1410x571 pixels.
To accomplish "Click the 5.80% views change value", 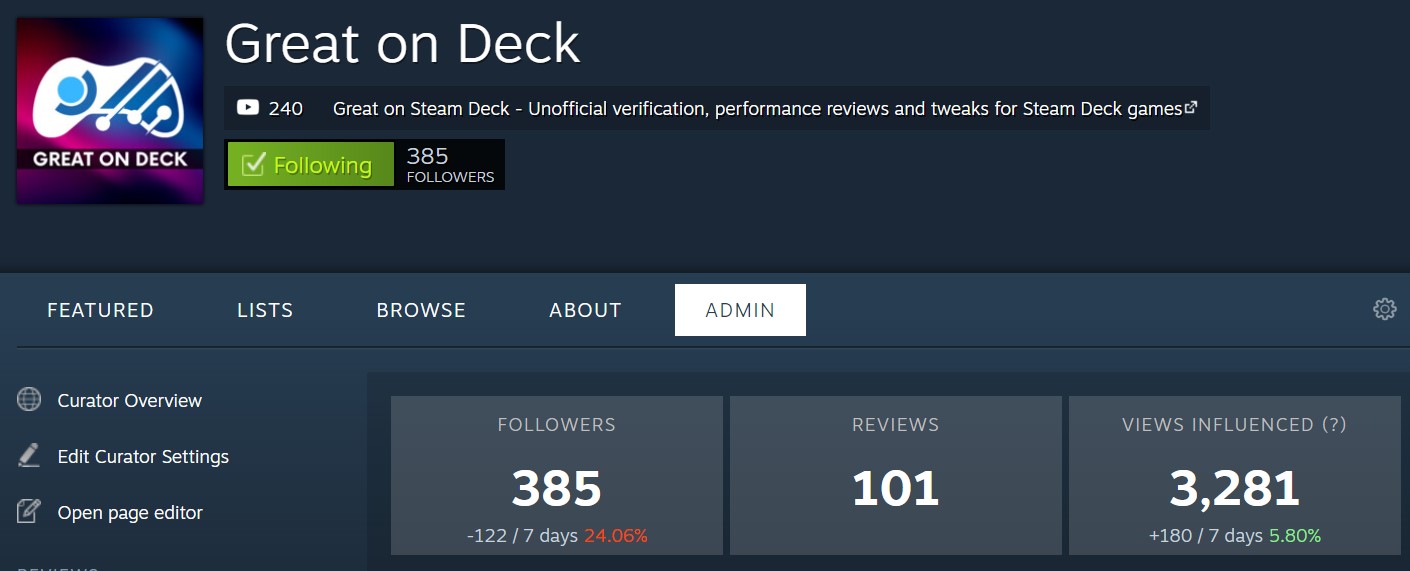I will (x=1295, y=536).
